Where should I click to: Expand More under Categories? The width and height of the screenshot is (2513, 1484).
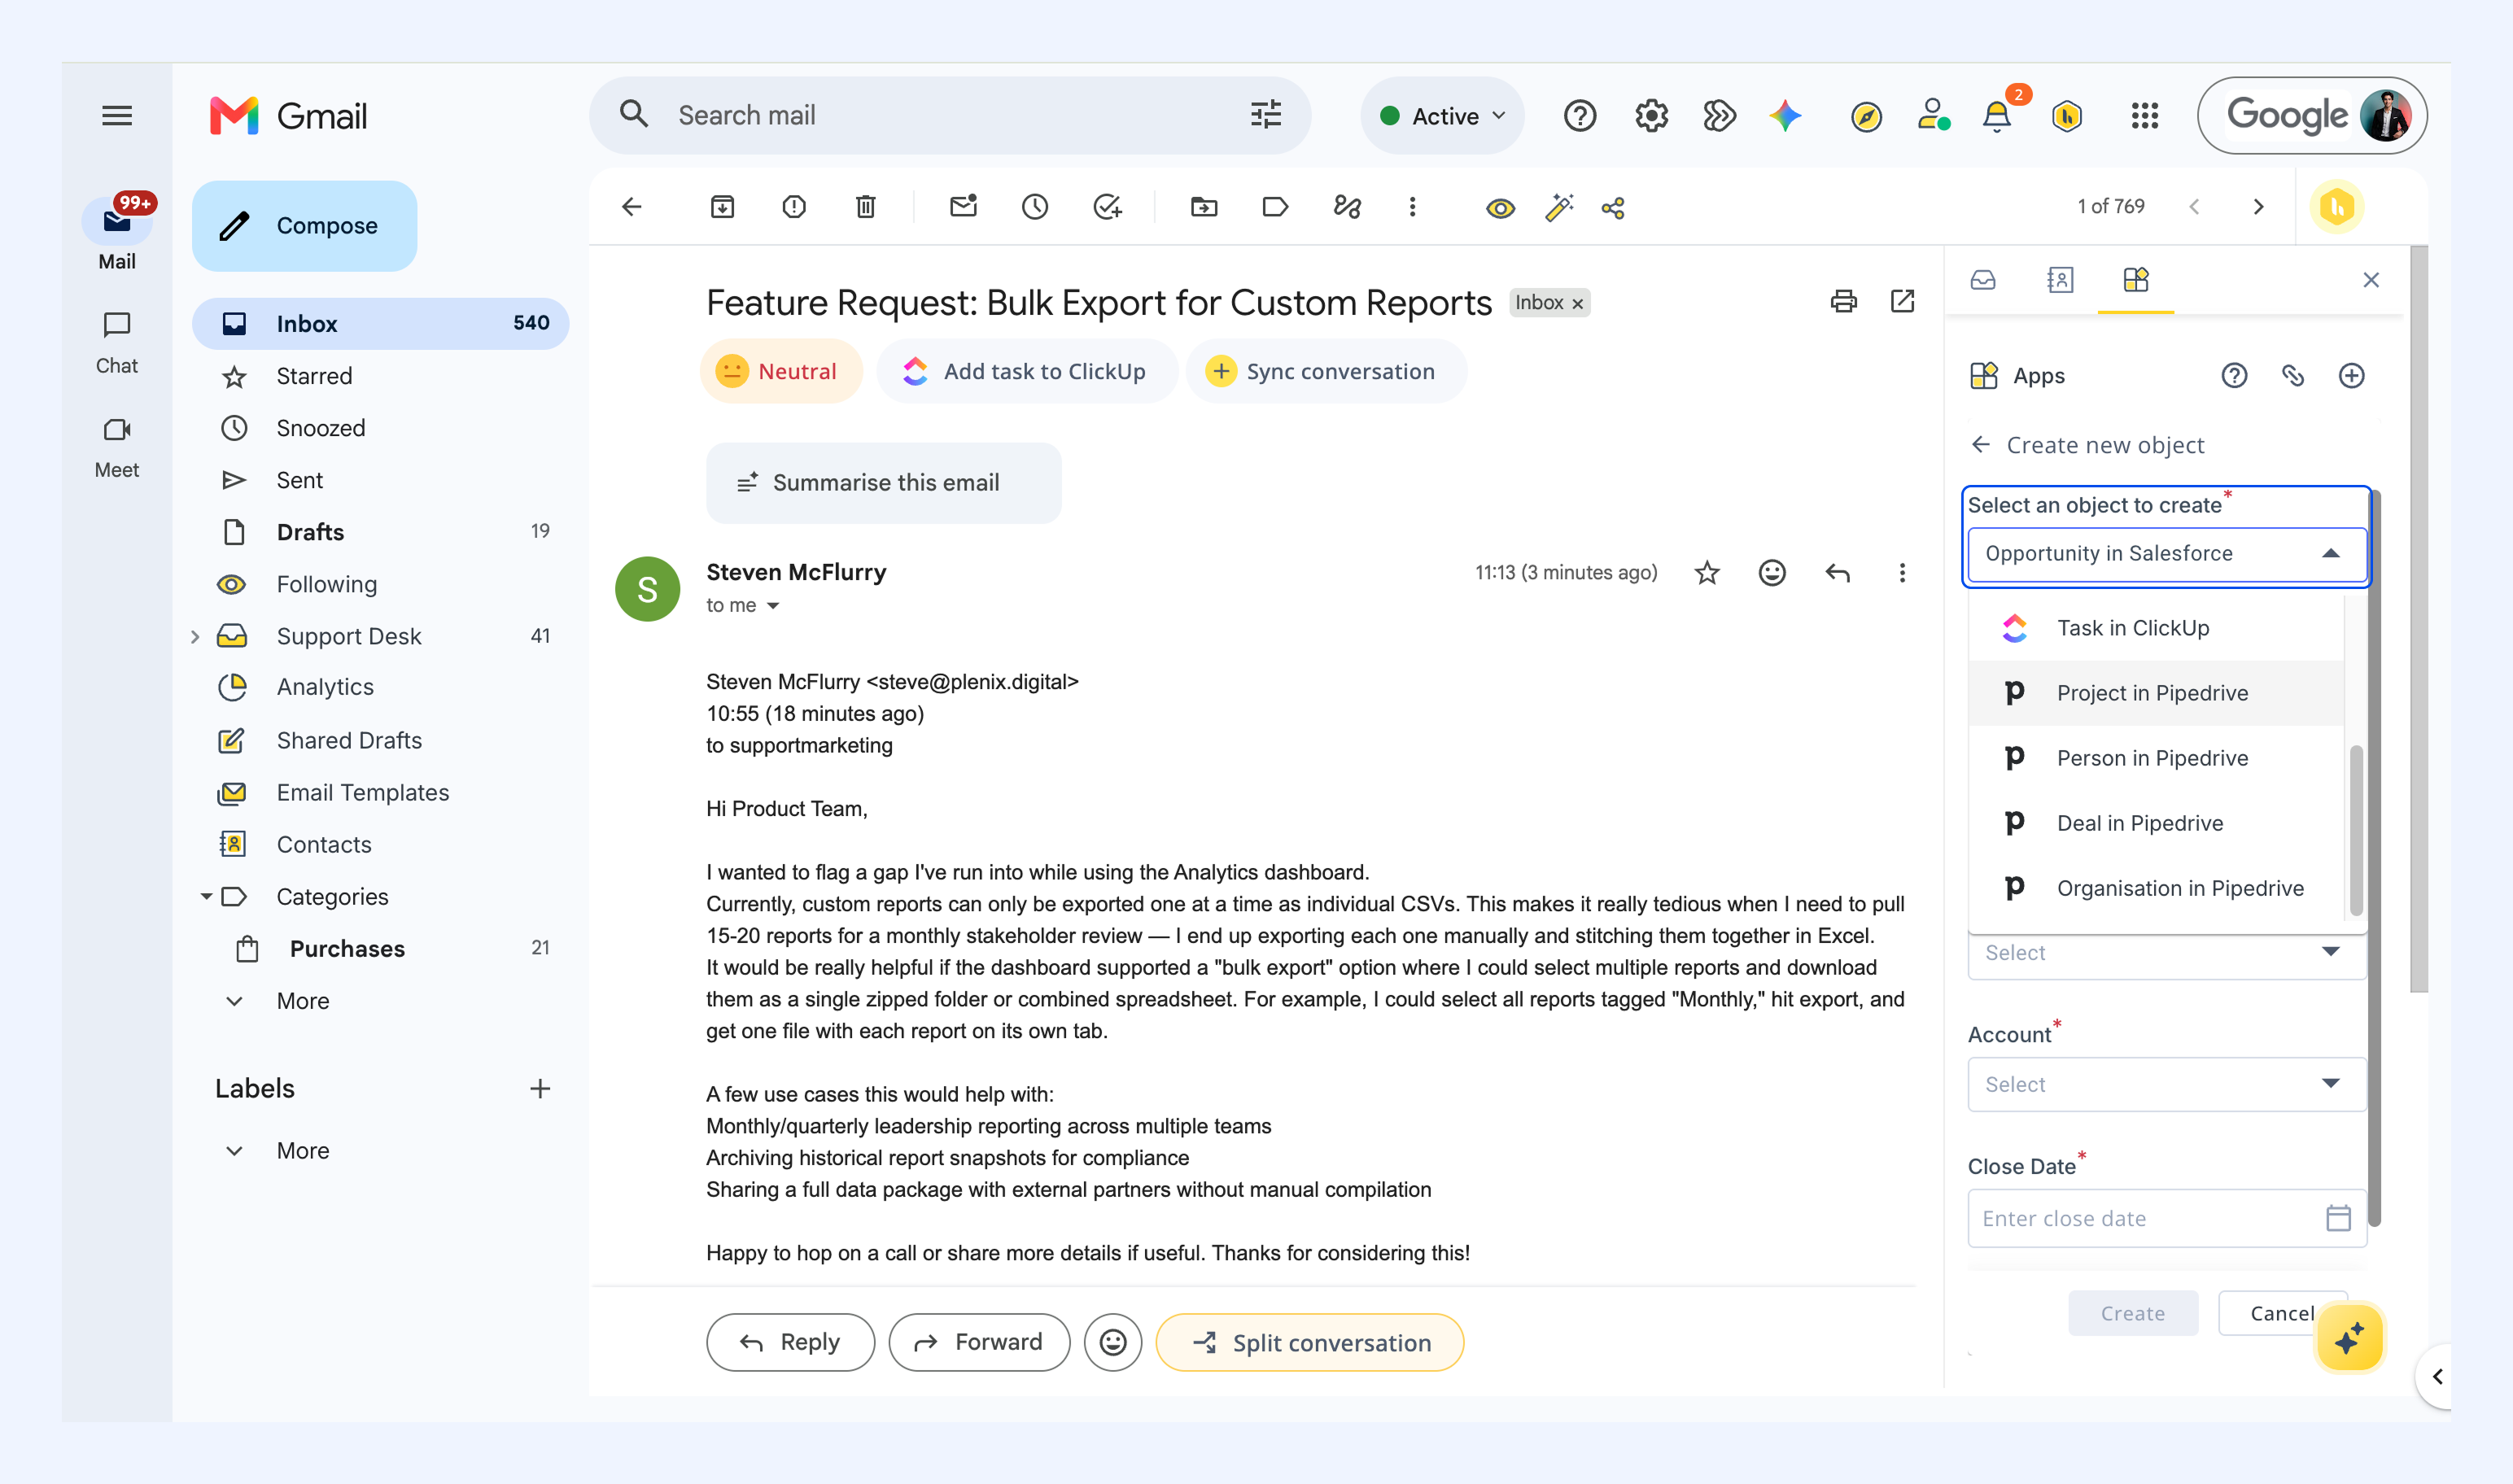pos(302,1001)
